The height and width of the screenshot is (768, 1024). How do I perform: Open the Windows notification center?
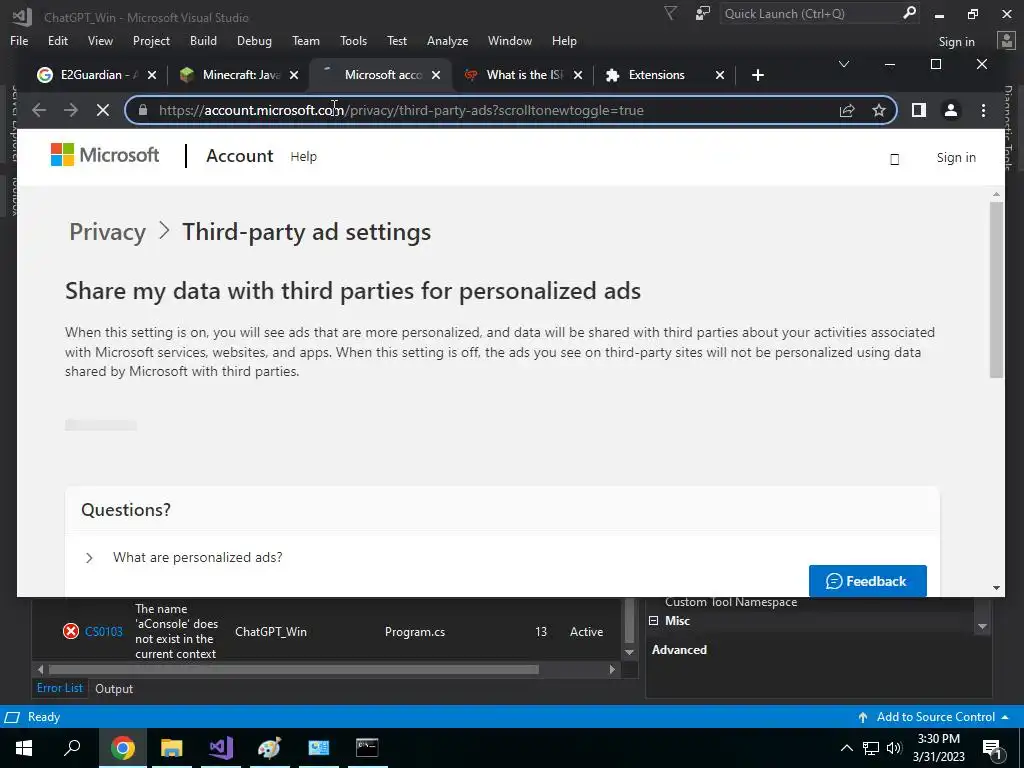tap(992, 748)
